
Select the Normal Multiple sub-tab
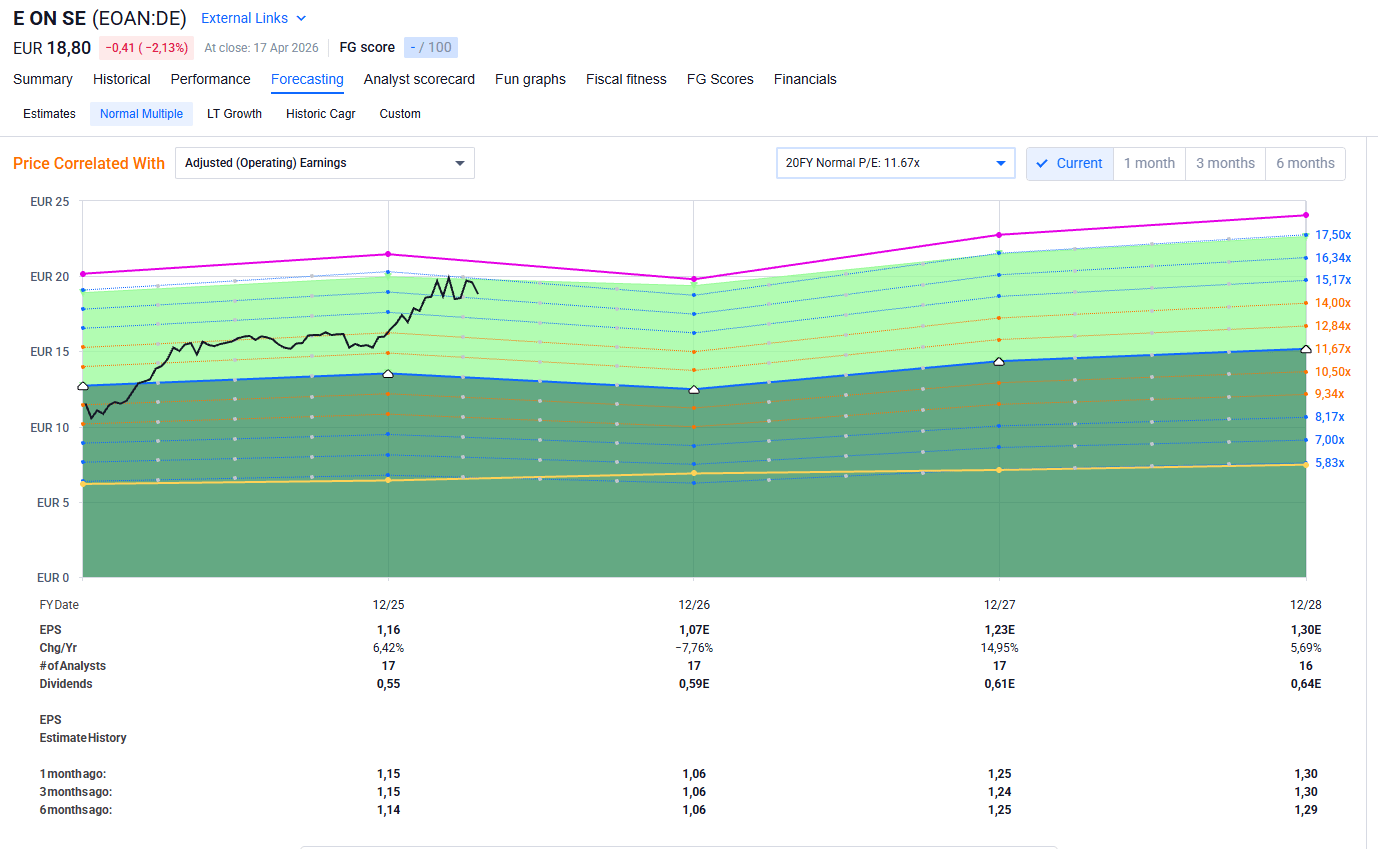[141, 114]
